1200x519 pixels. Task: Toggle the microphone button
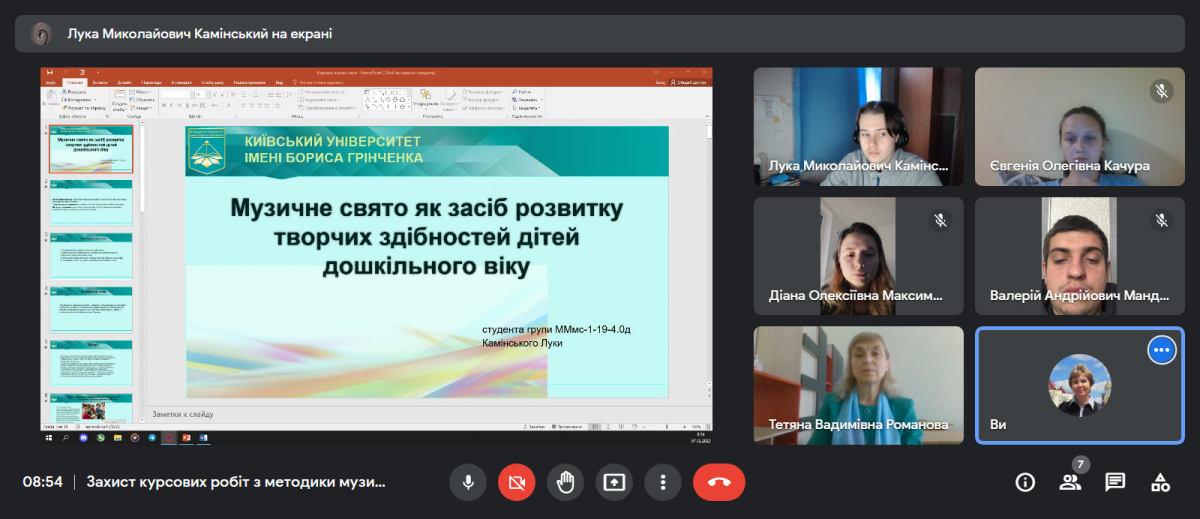tap(467, 482)
